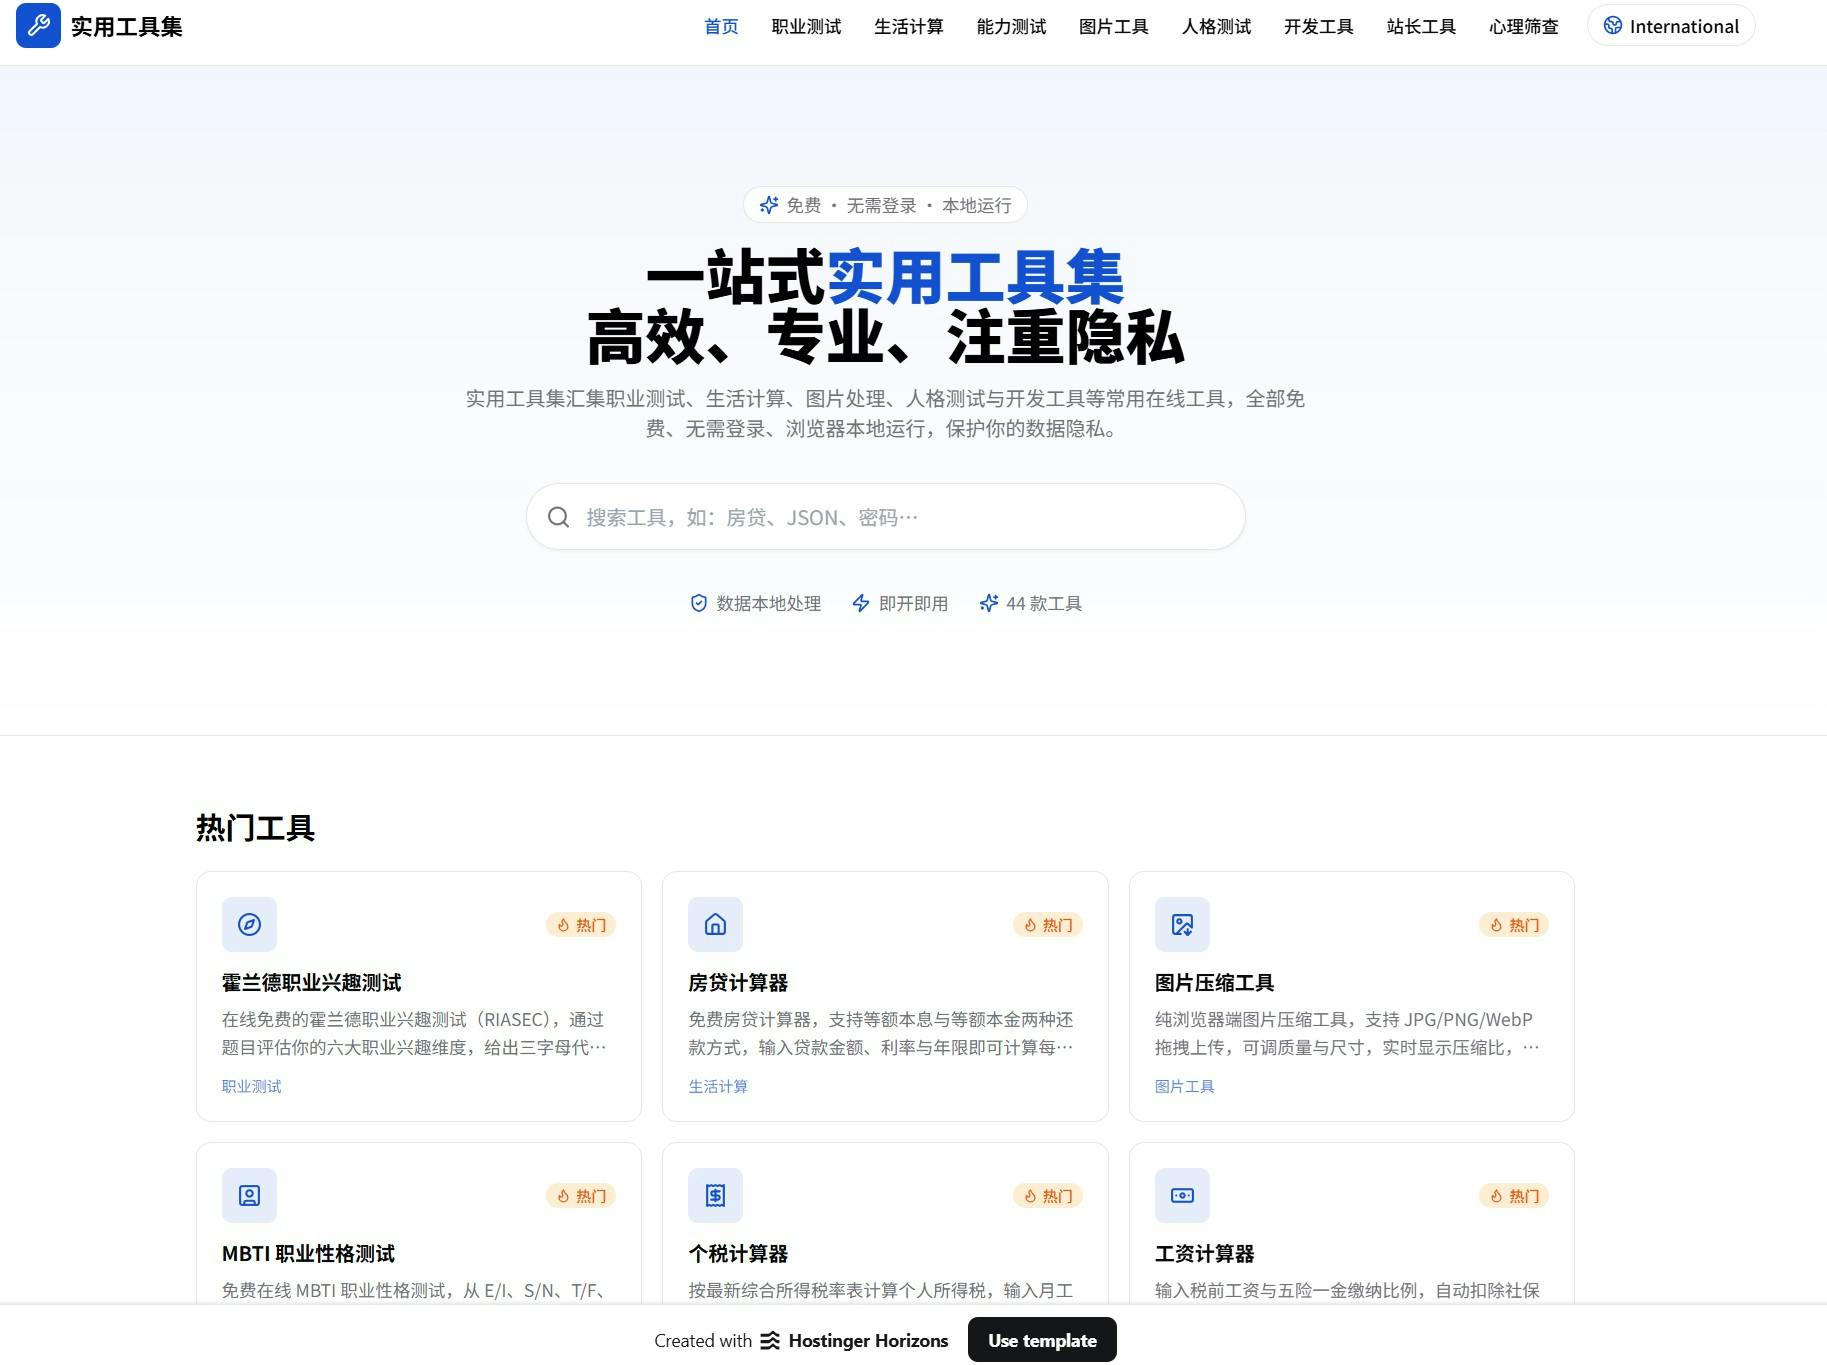Click the lightning icon next to 即开即用
The image size is (1827, 1365).
[861, 603]
